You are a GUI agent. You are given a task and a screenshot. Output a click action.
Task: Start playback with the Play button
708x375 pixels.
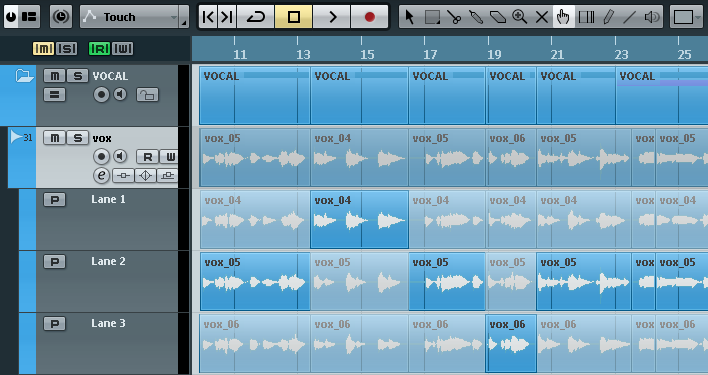(332, 17)
